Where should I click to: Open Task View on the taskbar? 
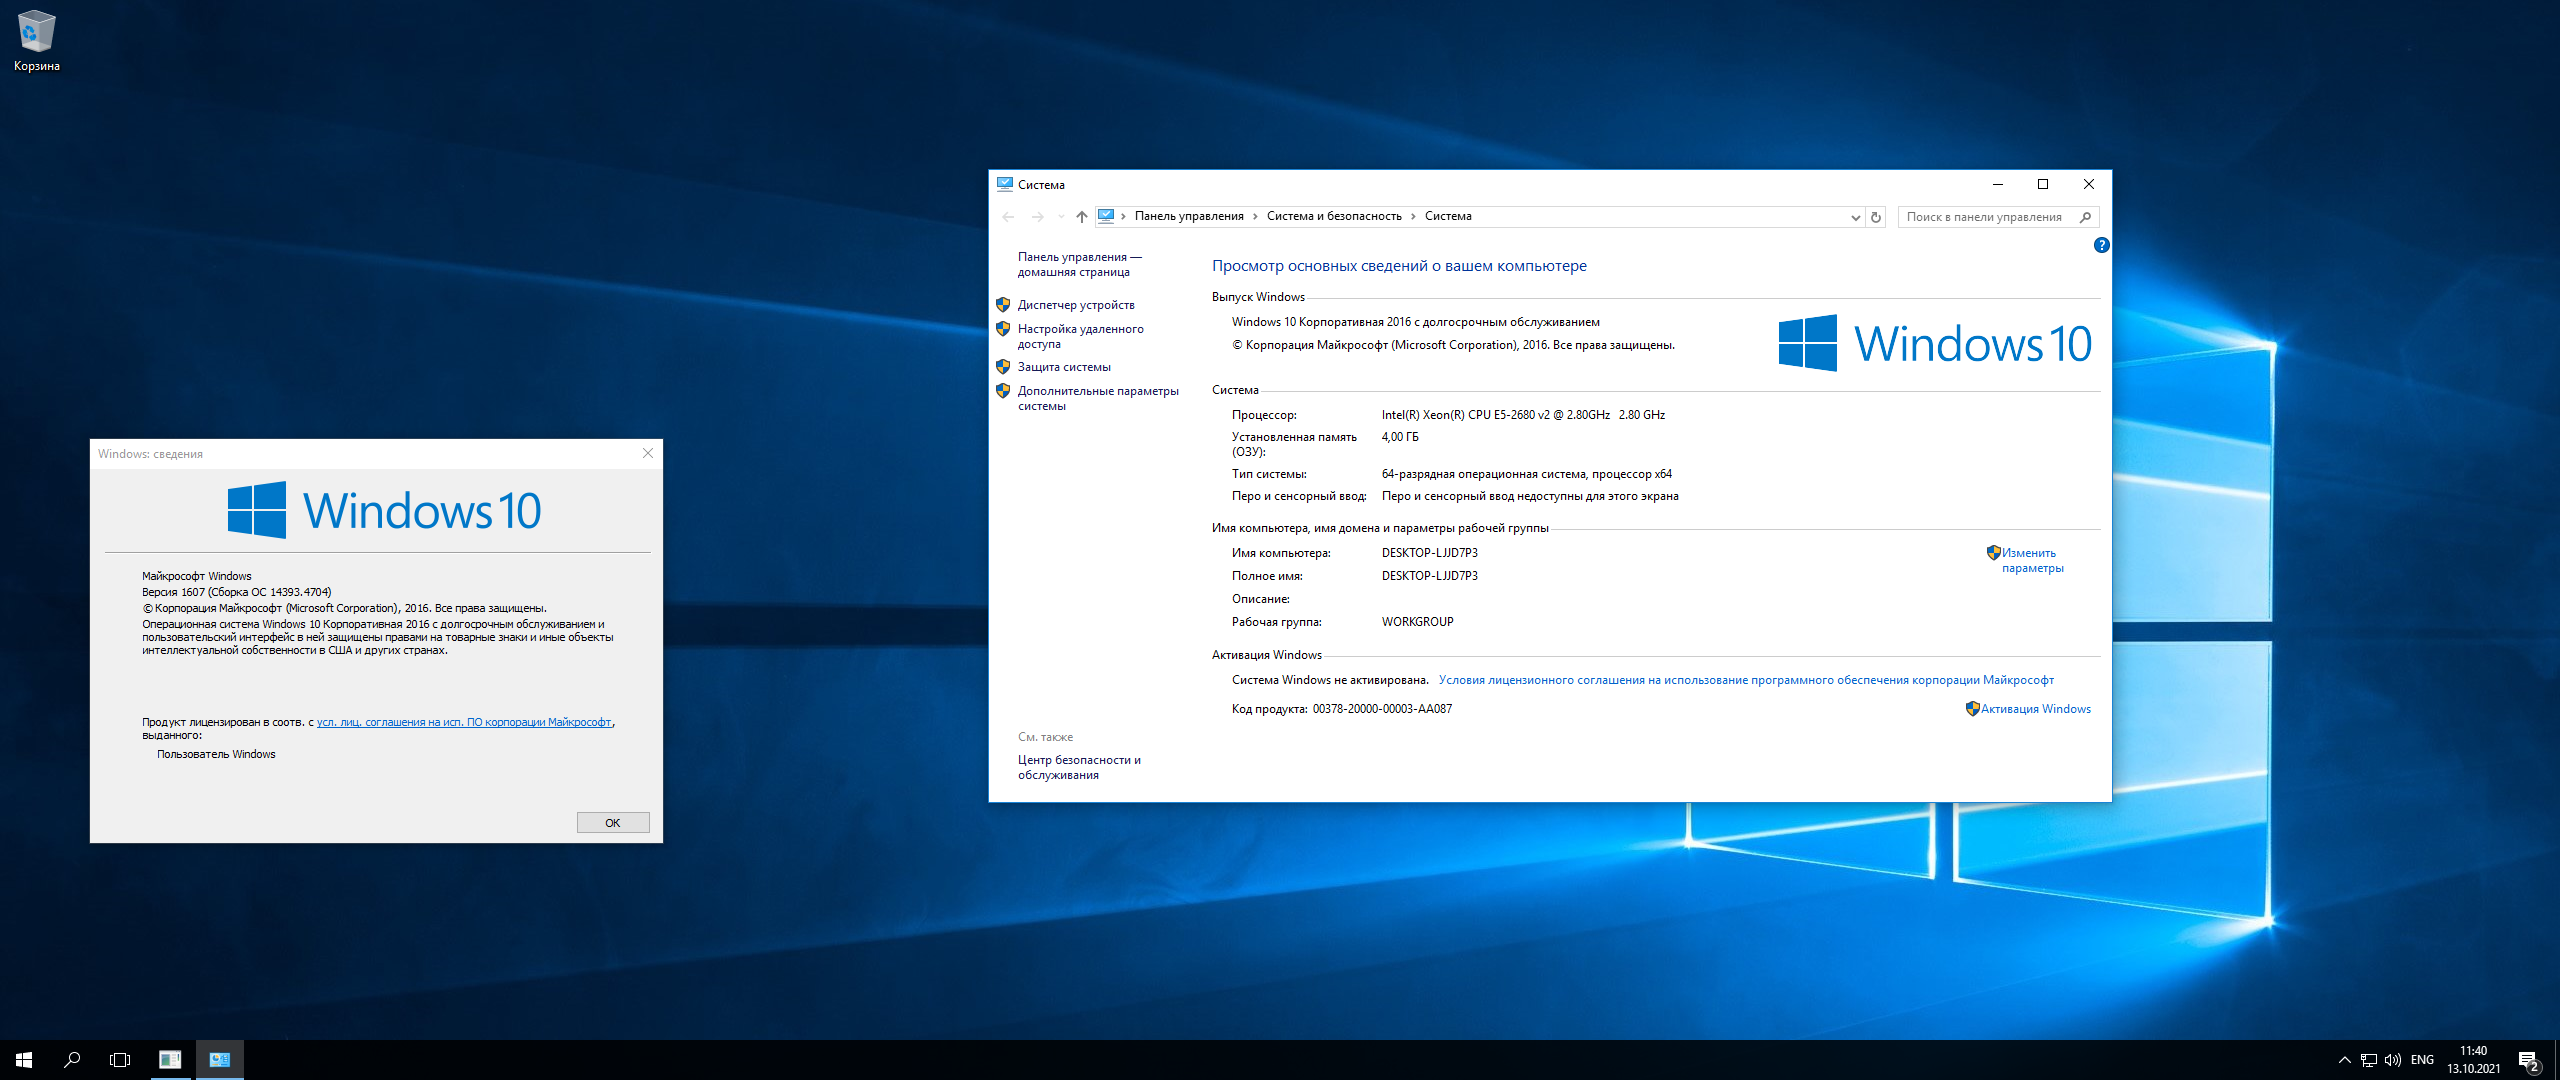pyautogui.click(x=120, y=1060)
